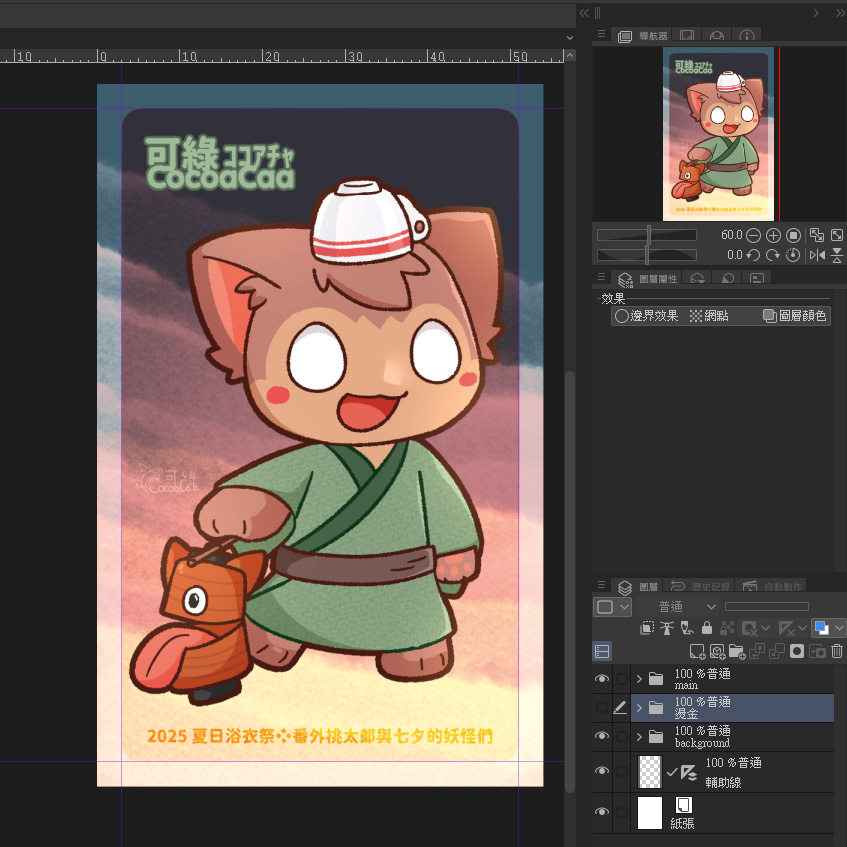The height and width of the screenshot is (847, 847).
Task: Lock transparent pixels icon
Action: 727,628
